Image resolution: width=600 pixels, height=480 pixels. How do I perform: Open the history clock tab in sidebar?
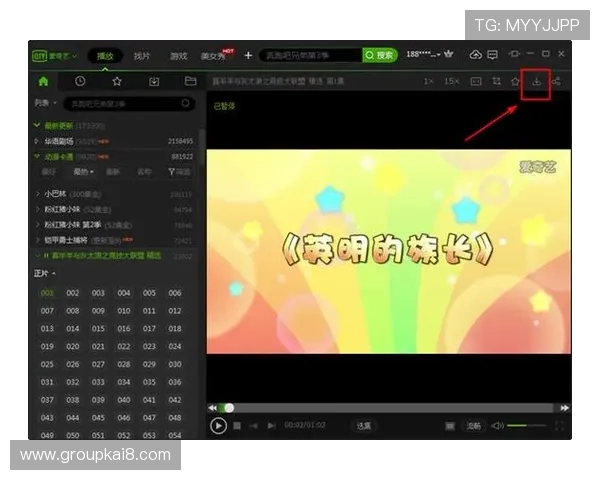coord(80,81)
